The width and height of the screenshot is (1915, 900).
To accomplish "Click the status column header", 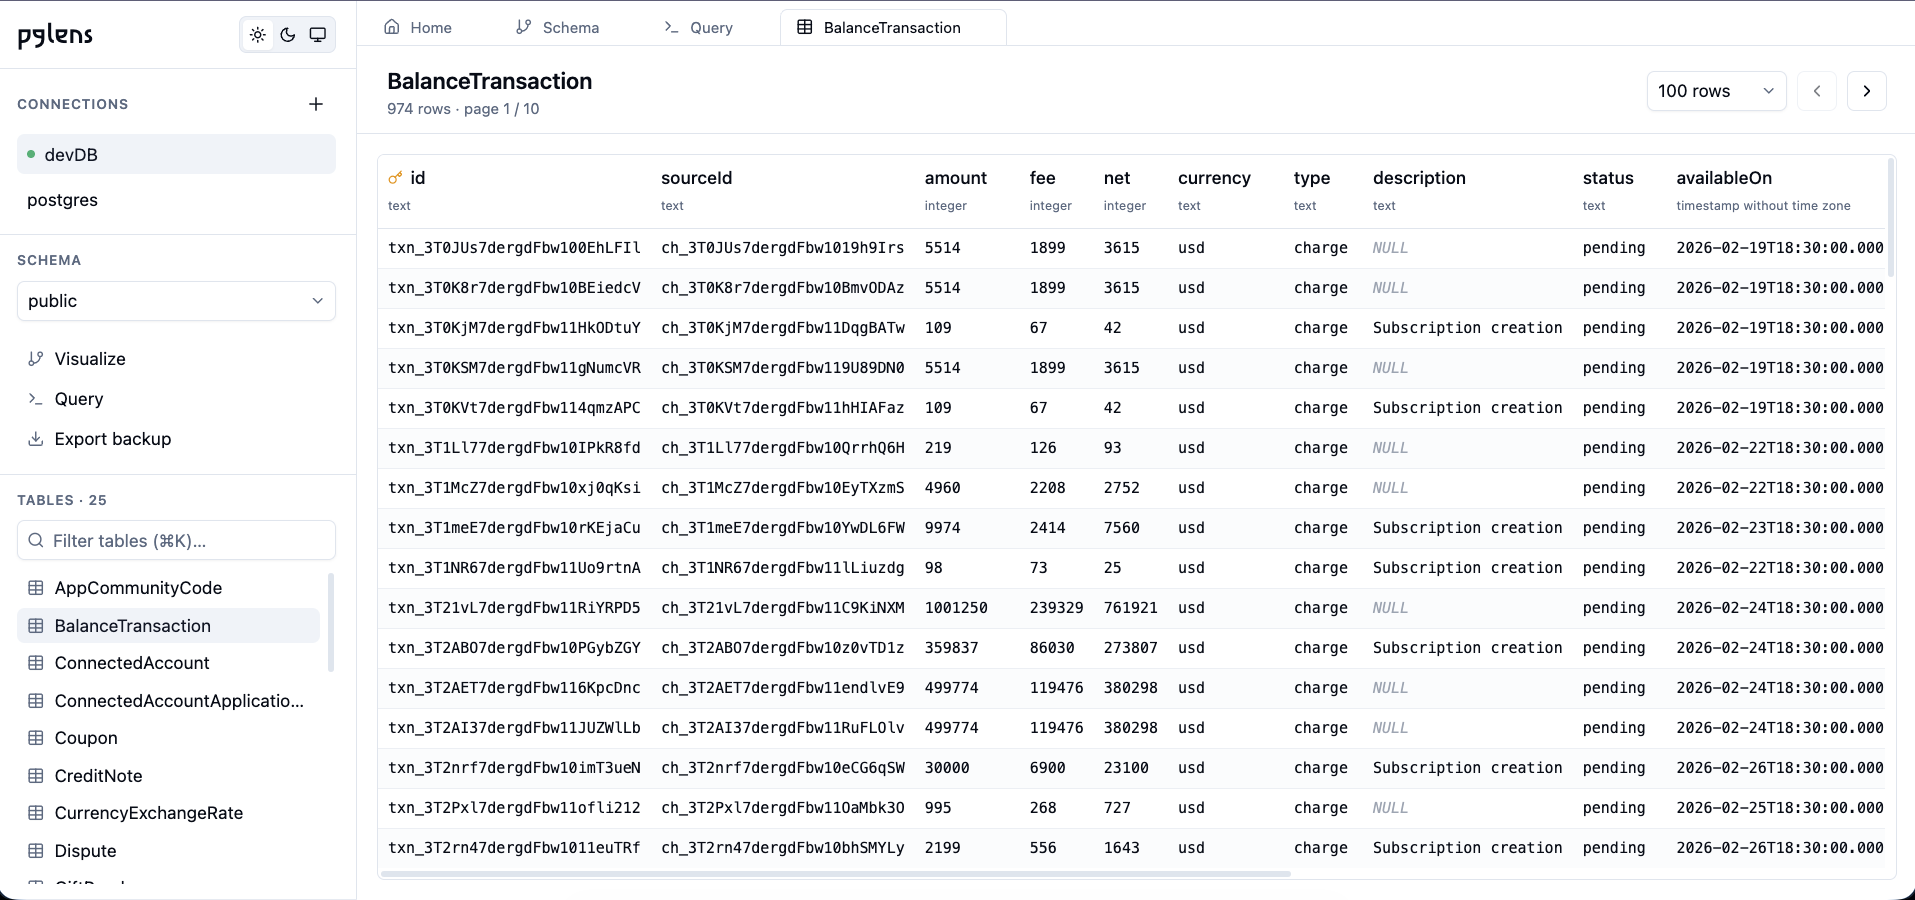I will (1608, 178).
